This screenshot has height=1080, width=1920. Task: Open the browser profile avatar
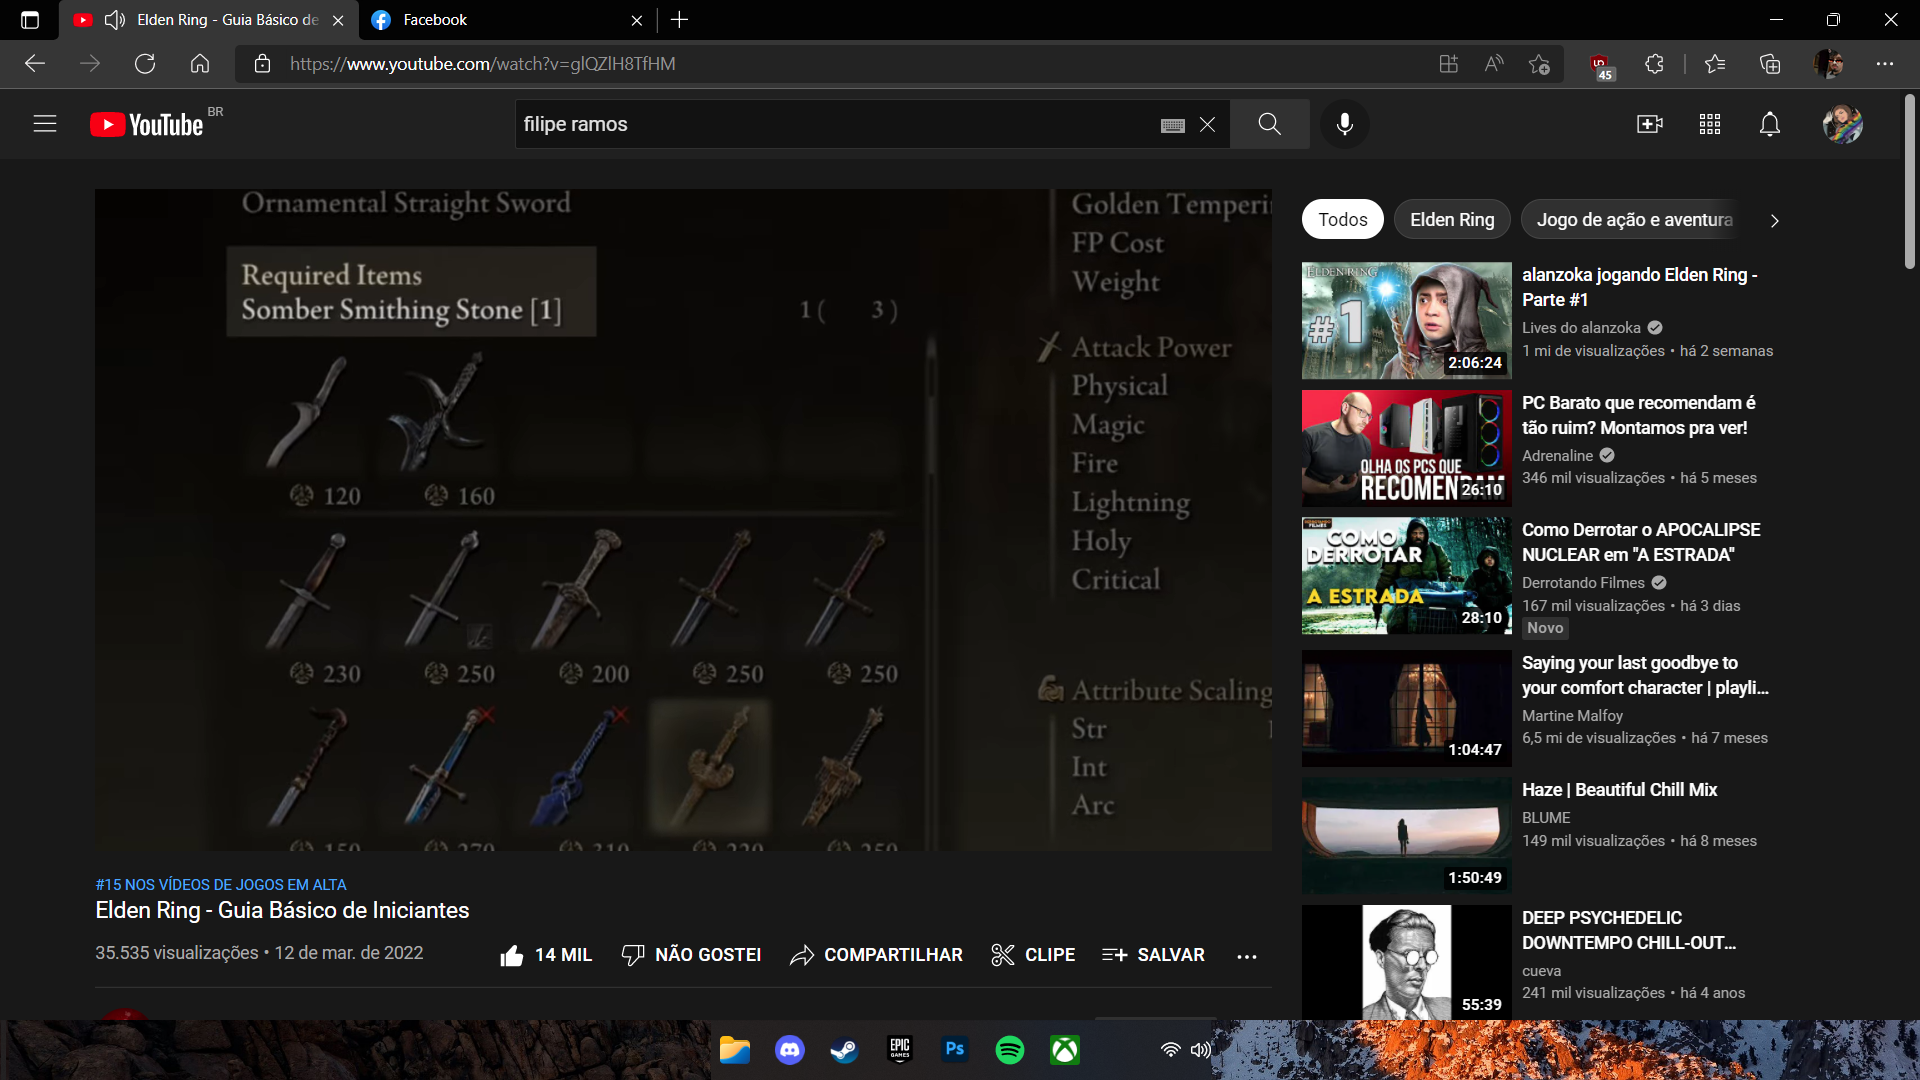click(1829, 64)
